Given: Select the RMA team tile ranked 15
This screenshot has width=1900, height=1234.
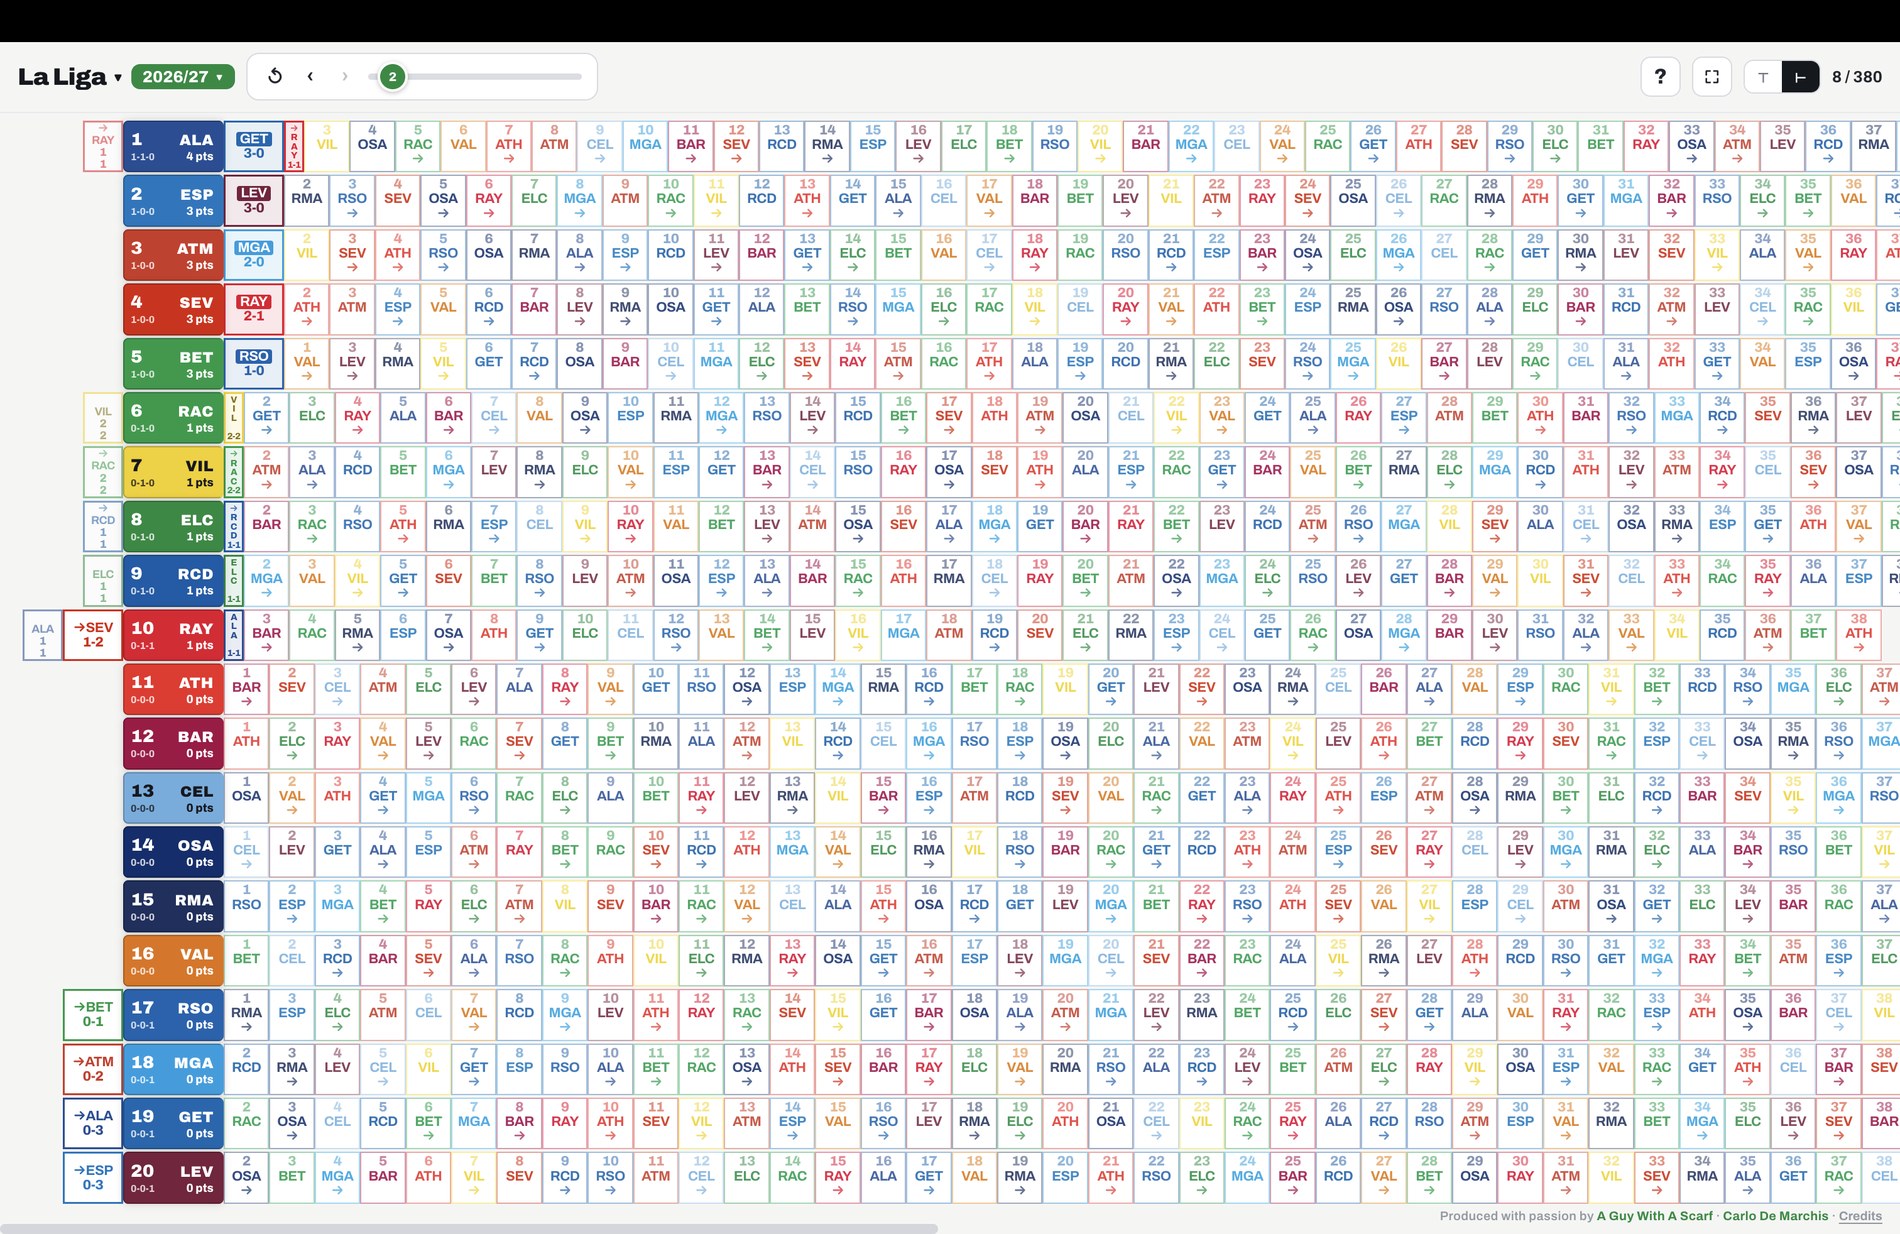Looking at the screenshot, I should pyautogui.click(x=173, y=907).
